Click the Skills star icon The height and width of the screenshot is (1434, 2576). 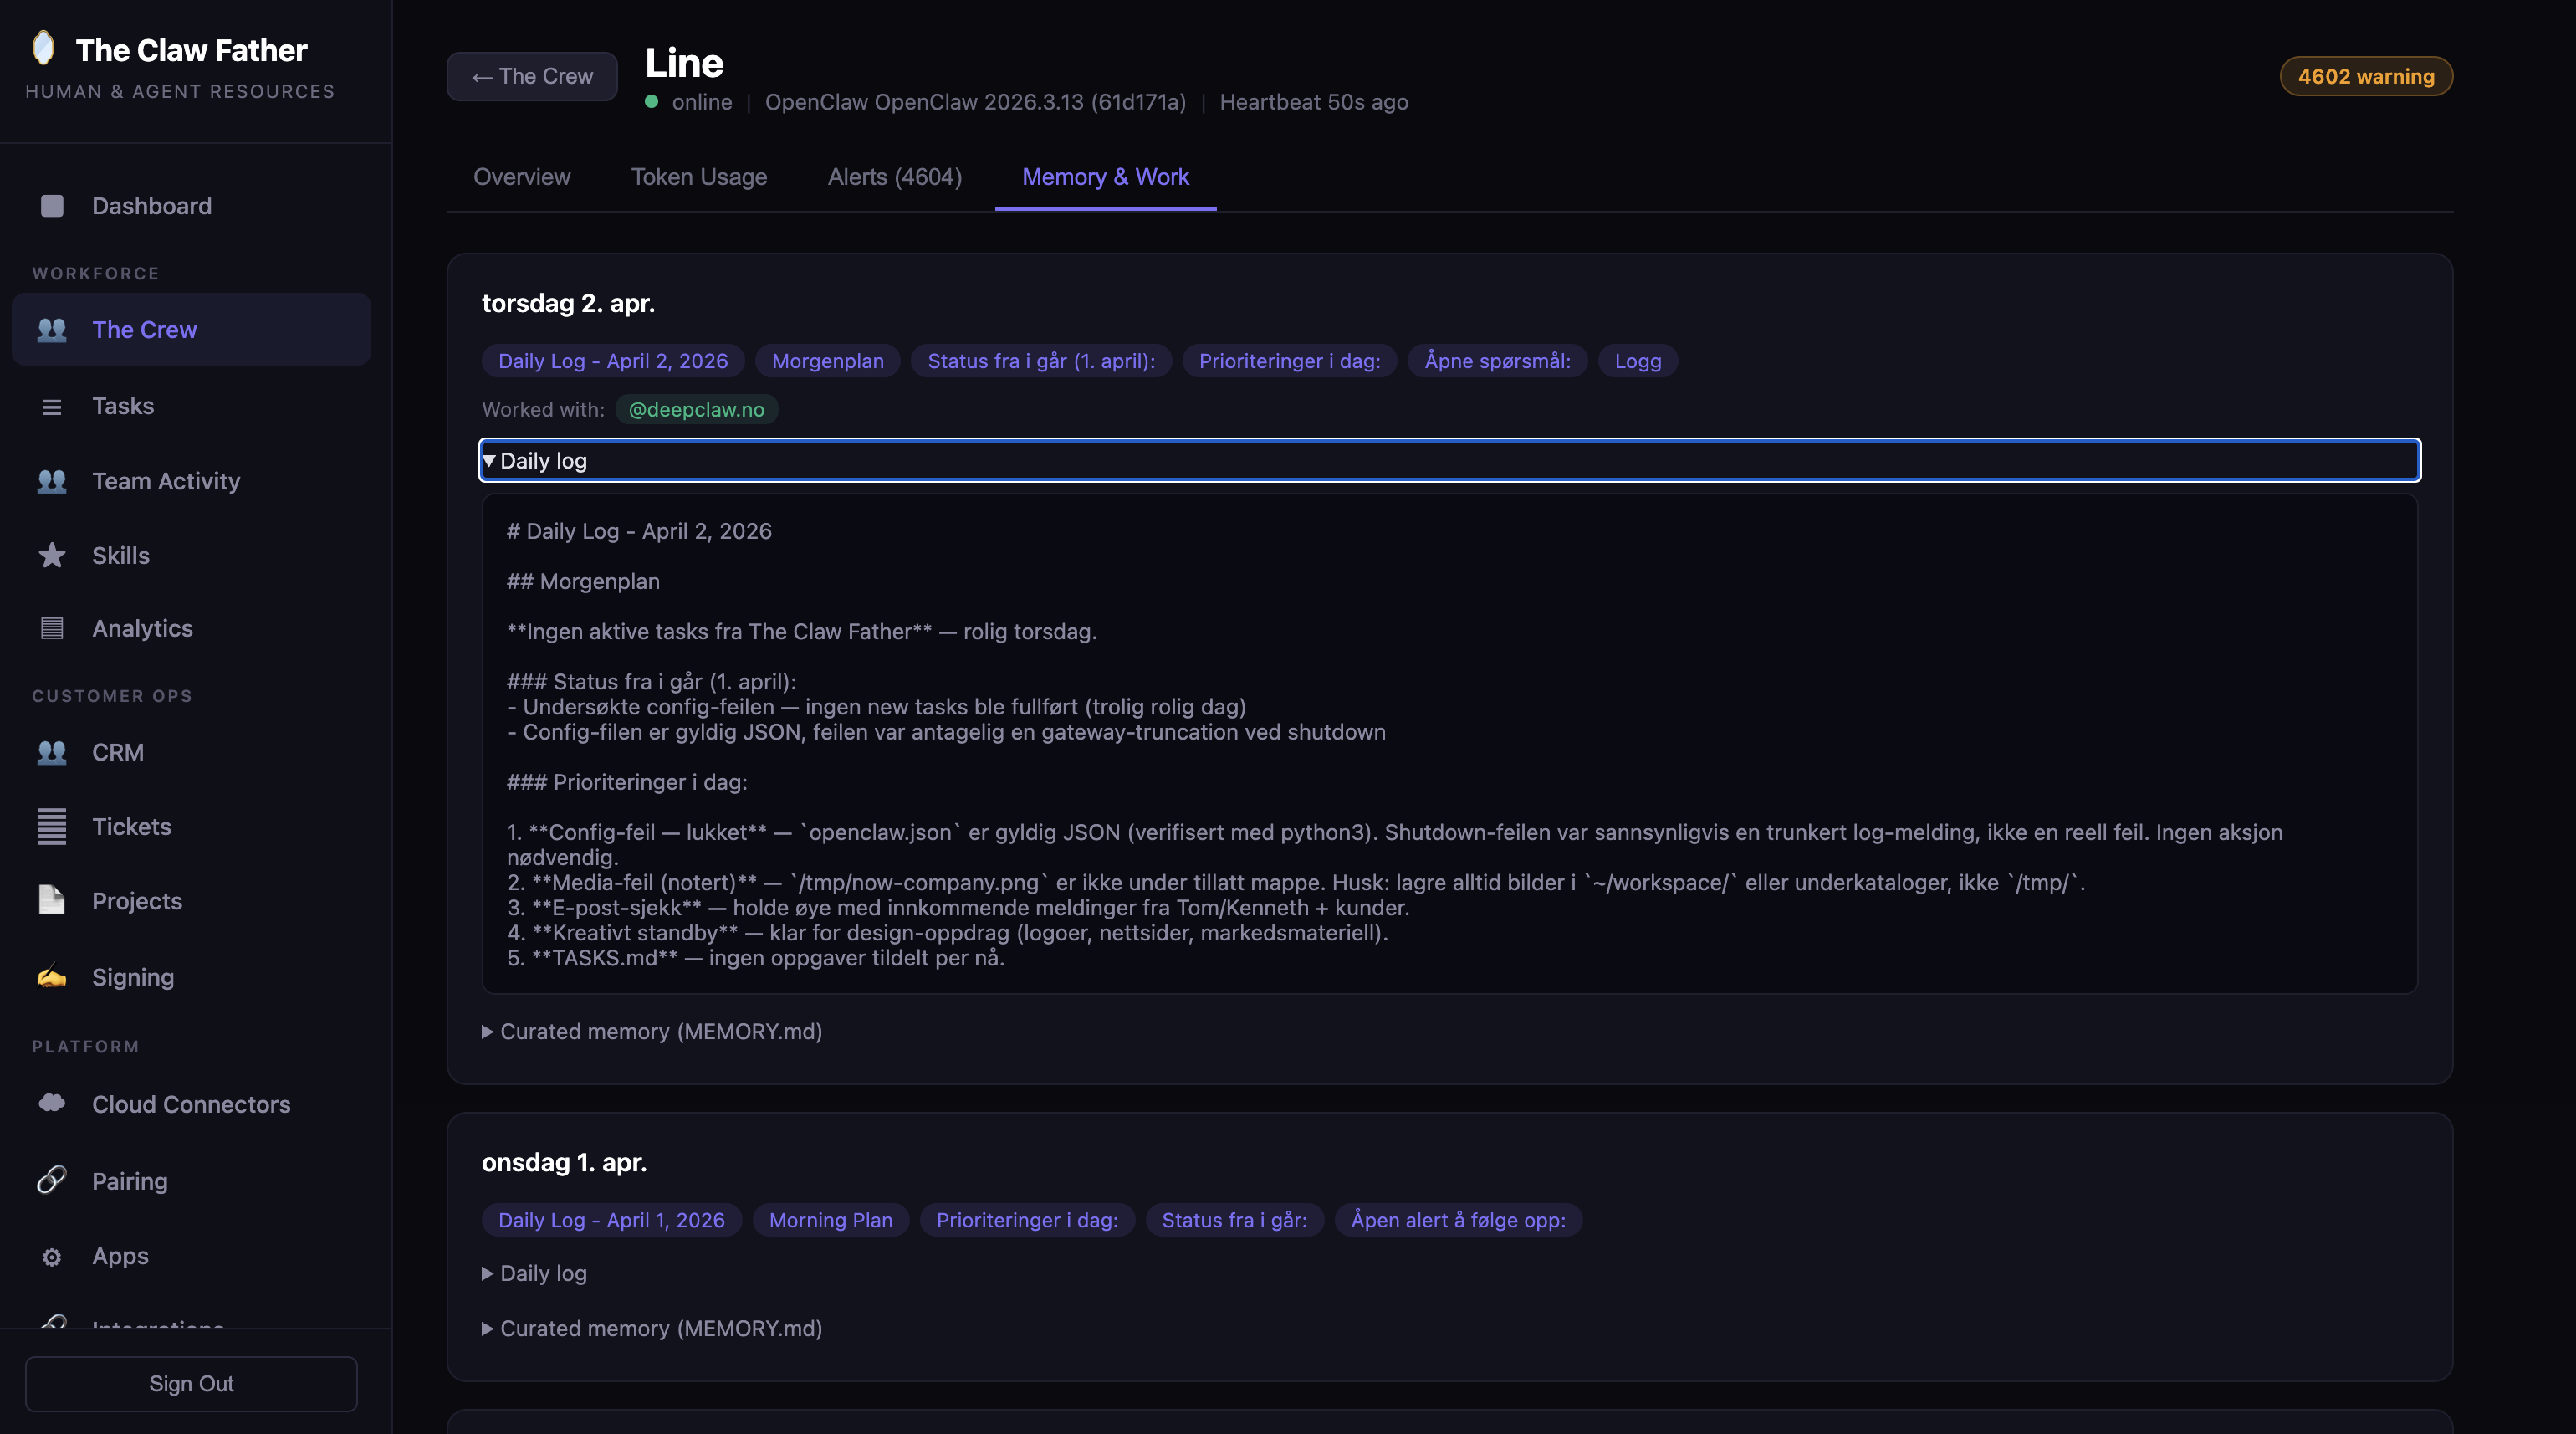tap(52, 556)
